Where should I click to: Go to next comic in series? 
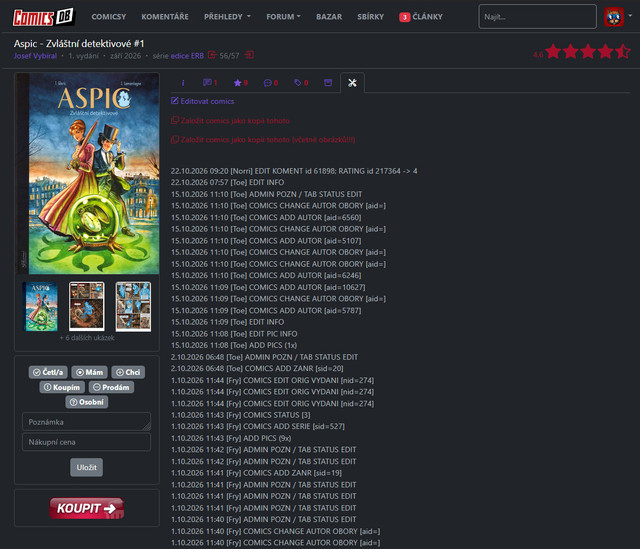point(249,55)
